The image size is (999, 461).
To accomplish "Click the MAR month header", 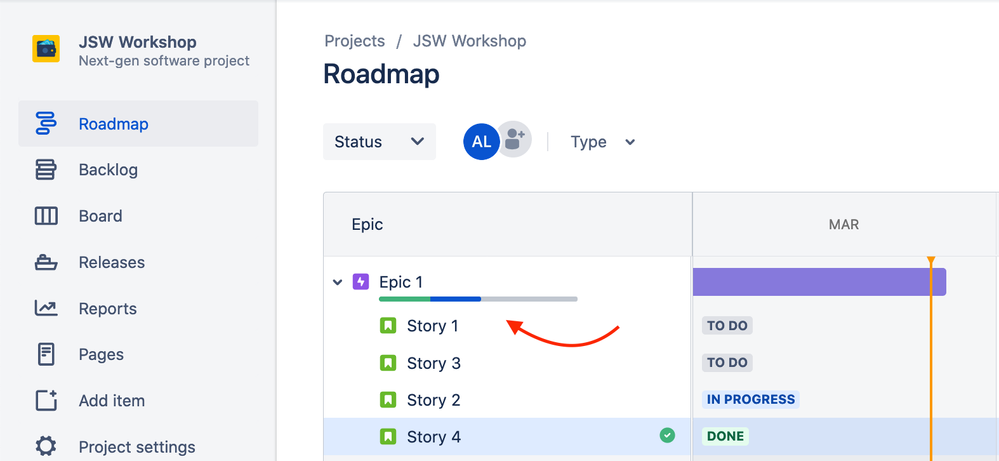I will (844, 225).
